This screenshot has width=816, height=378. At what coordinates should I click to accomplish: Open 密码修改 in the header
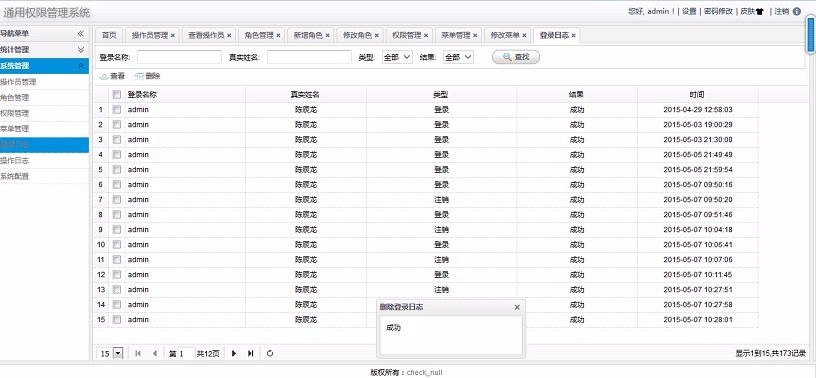coord(718,11)
